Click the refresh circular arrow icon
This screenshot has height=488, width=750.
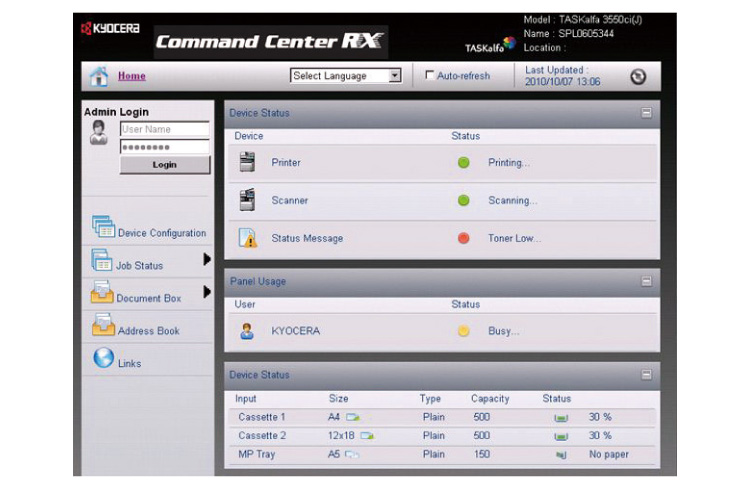coord(638,77)
